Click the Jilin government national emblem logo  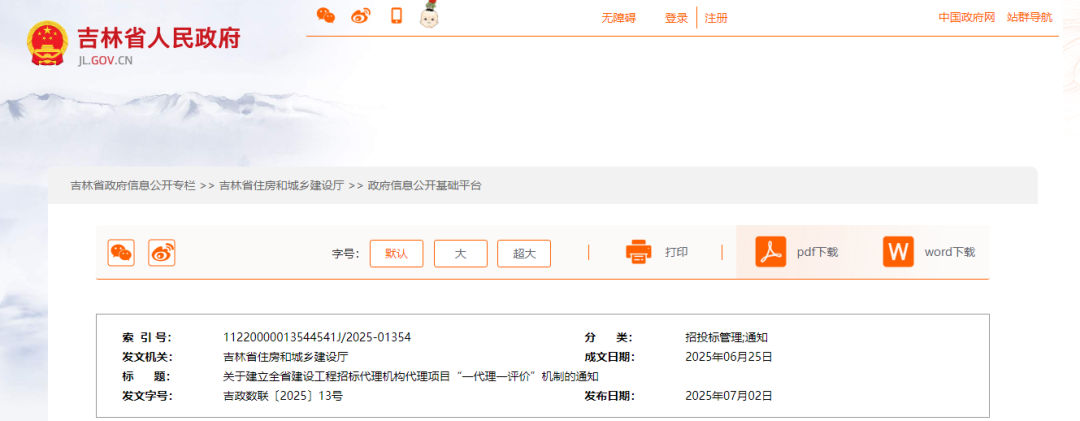pos(48,43)
